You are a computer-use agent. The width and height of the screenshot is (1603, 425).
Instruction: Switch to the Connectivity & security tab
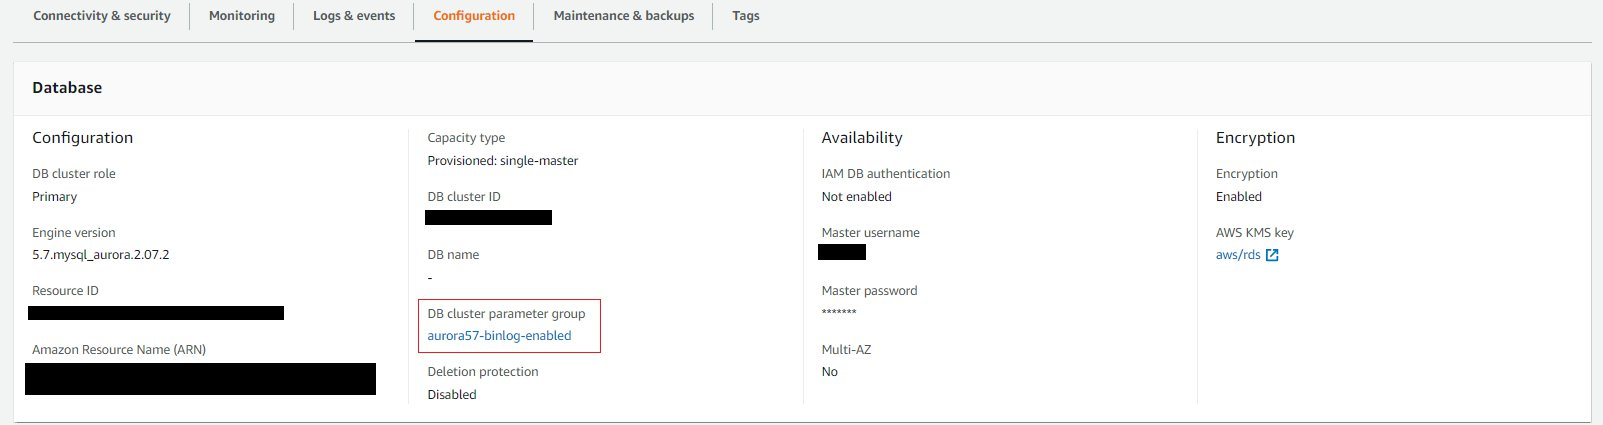pyautogui.click(x=102, y=16)
